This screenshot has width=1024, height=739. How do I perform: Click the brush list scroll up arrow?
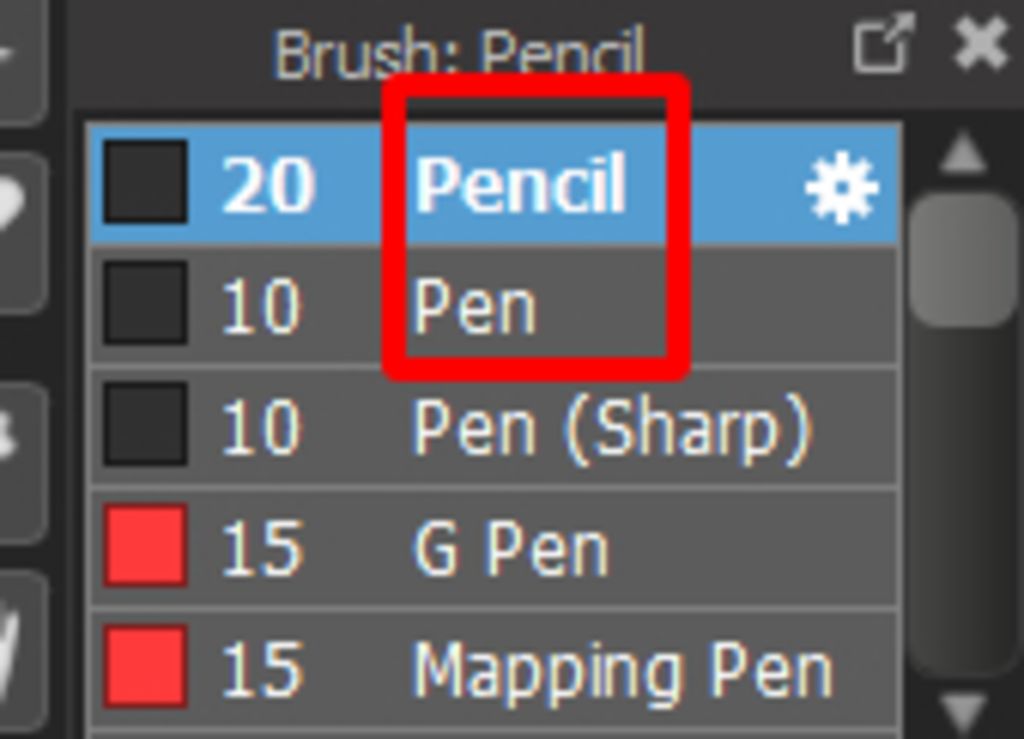(963, 154)
